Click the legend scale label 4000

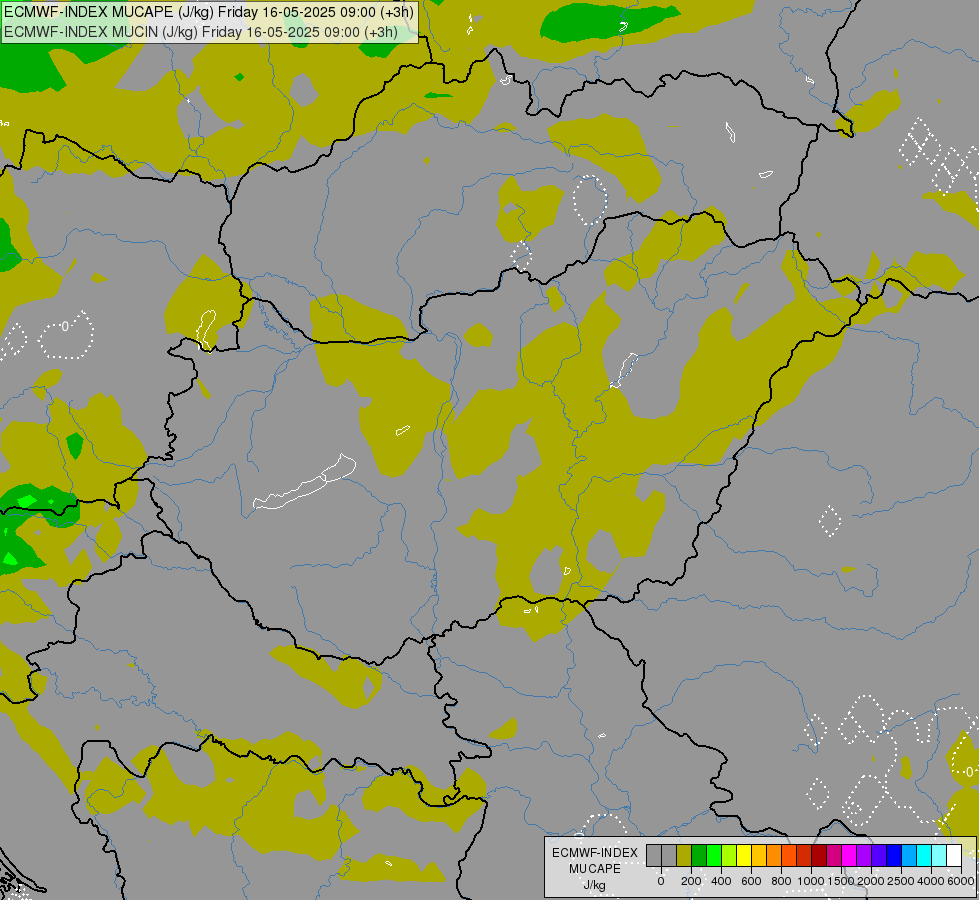coord(931,881)
